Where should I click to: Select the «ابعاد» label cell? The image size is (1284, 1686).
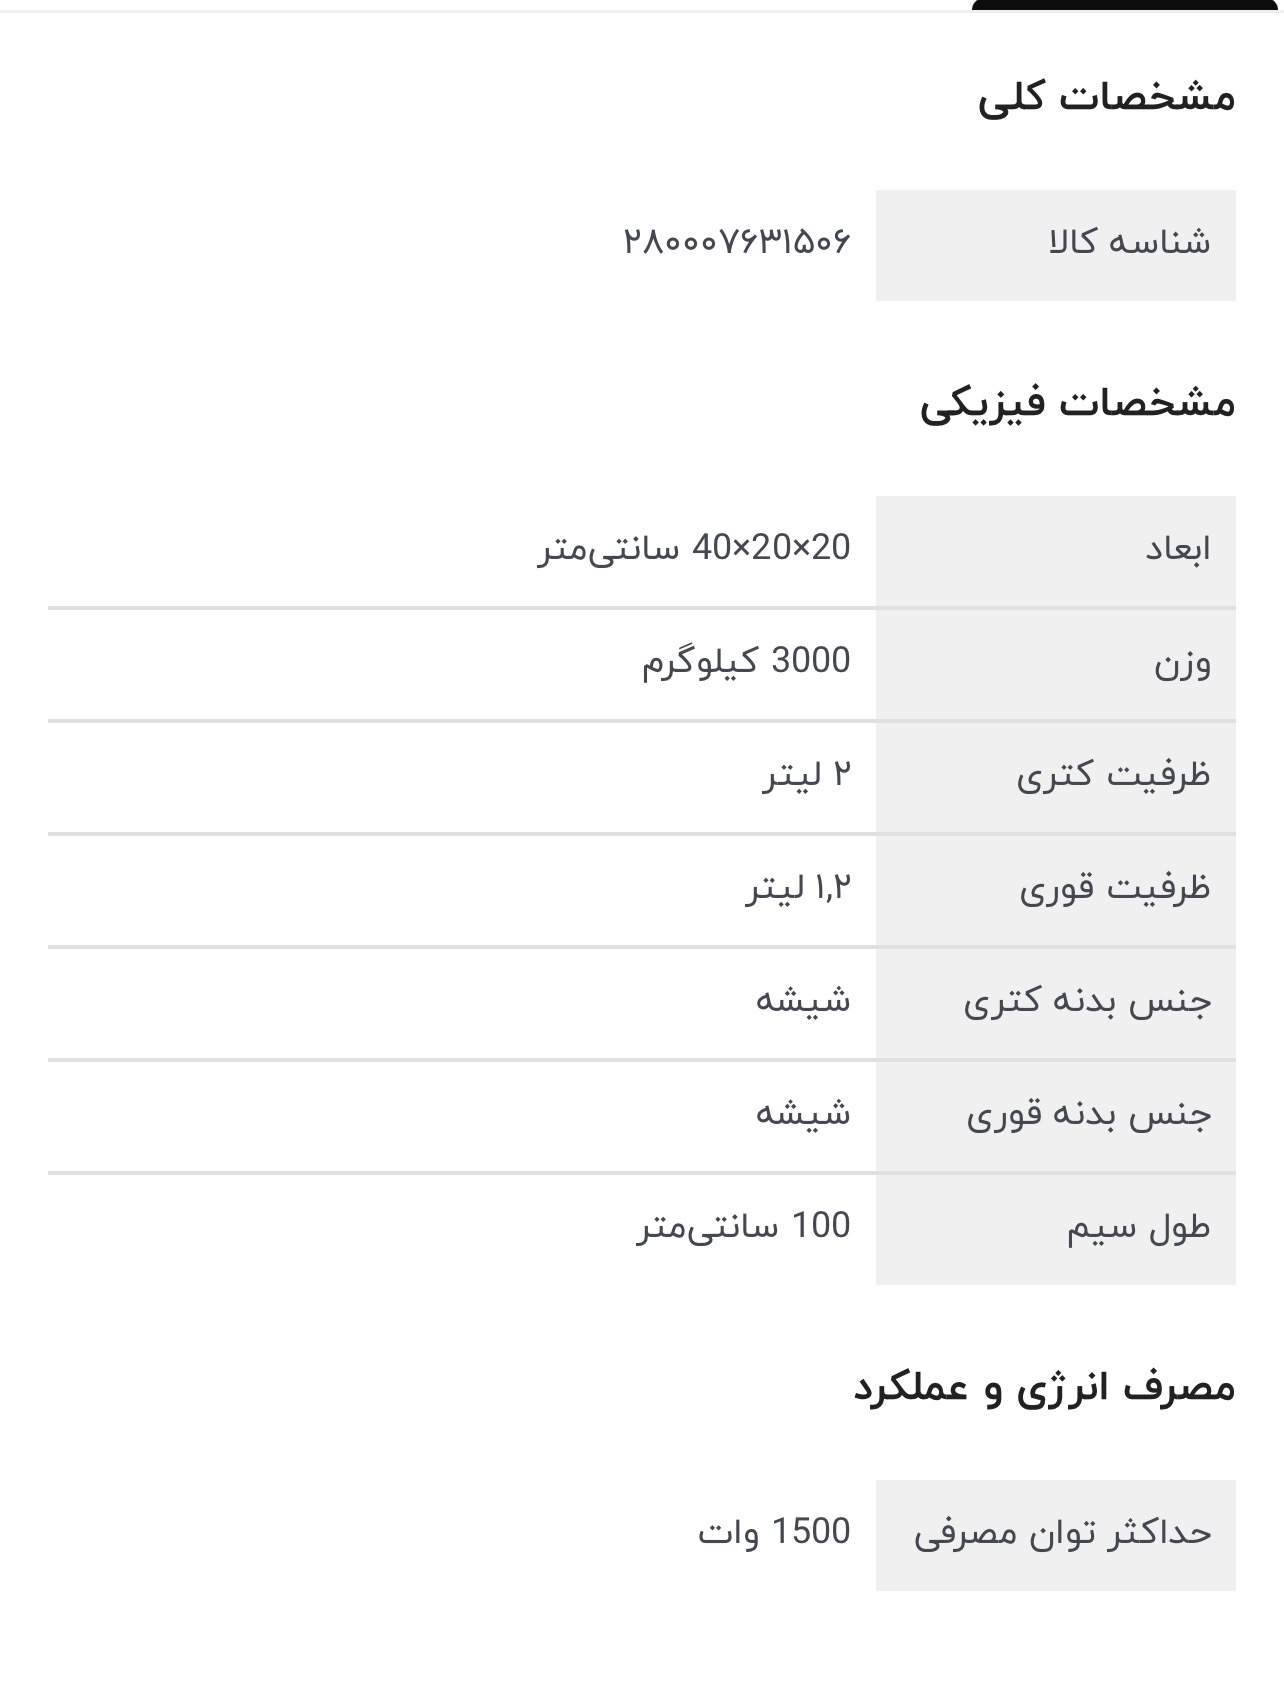coord(1055,549)
